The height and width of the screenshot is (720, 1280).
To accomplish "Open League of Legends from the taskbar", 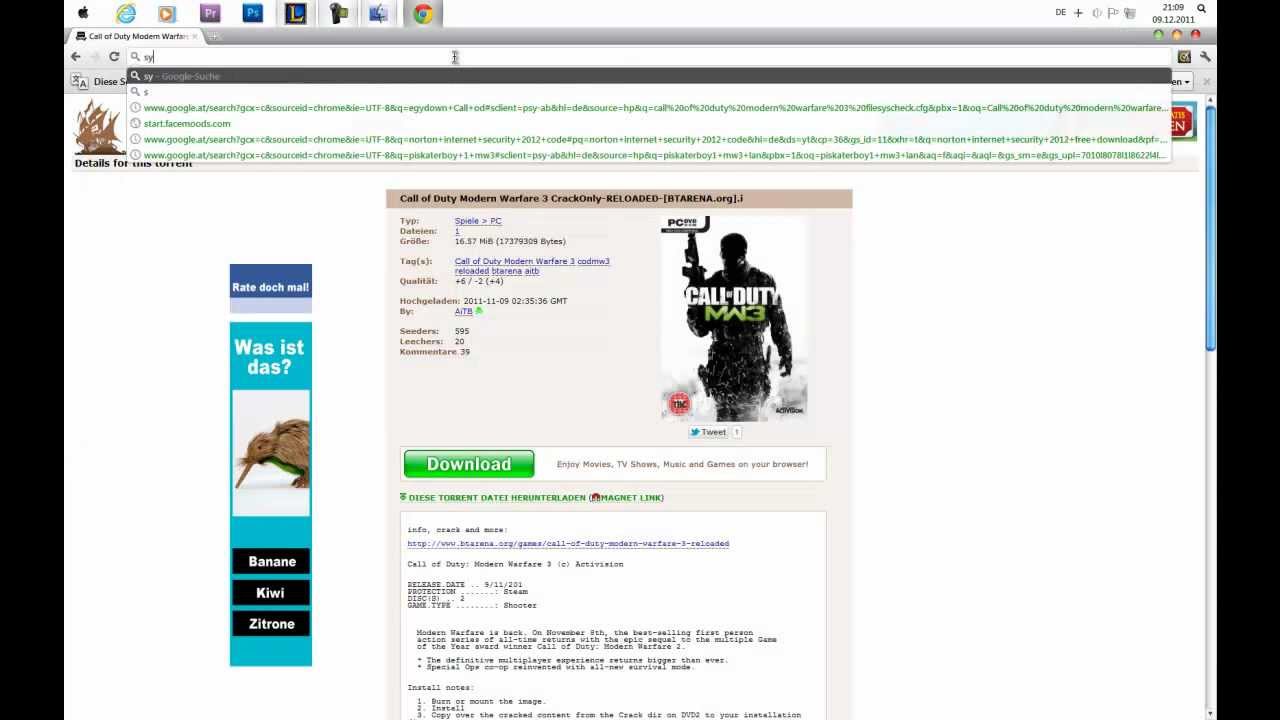I will (x=295, y=13).
